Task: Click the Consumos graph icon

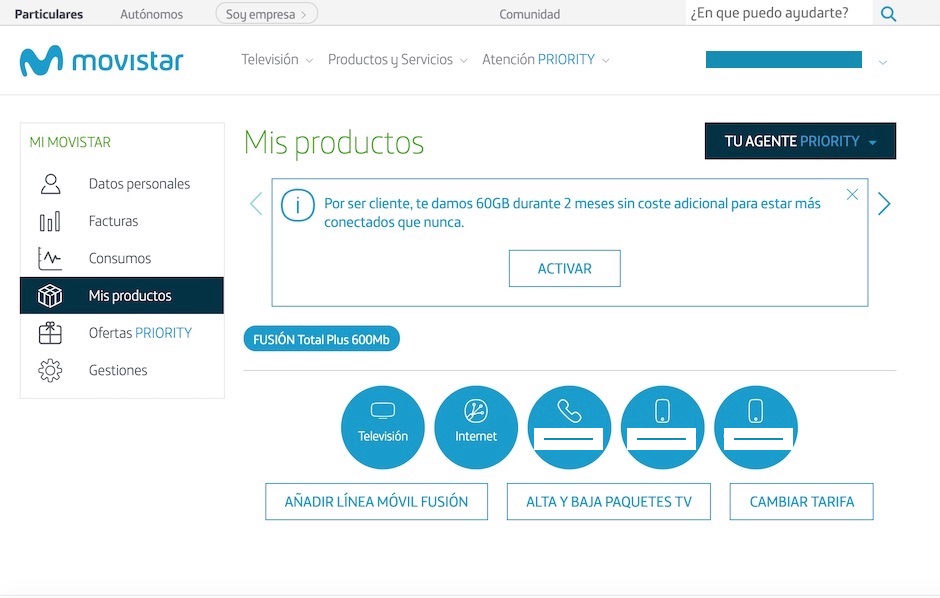Action: (x=50, y=258)
